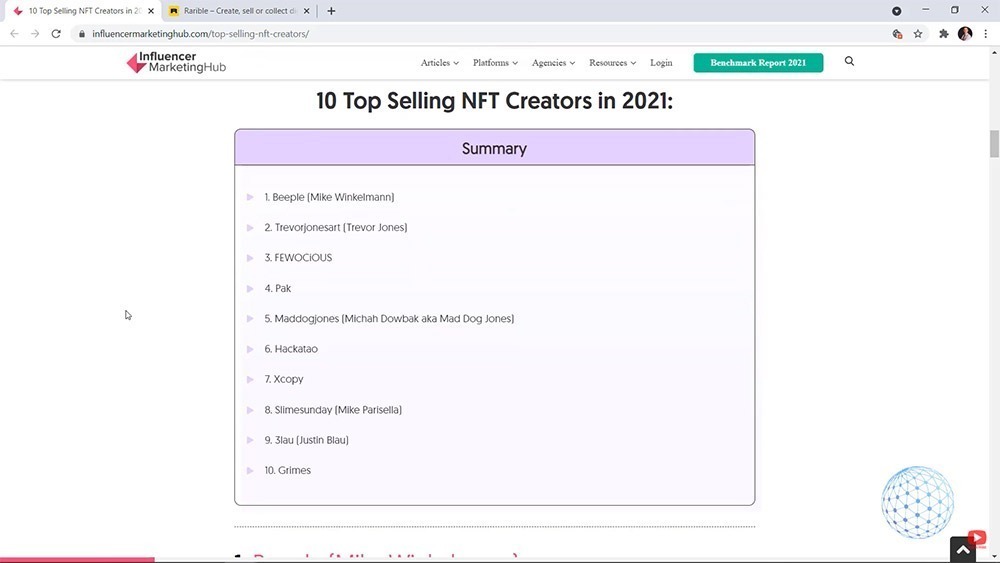Expand the Platforms menu
1000x563 pixels.
pos(495,62)
